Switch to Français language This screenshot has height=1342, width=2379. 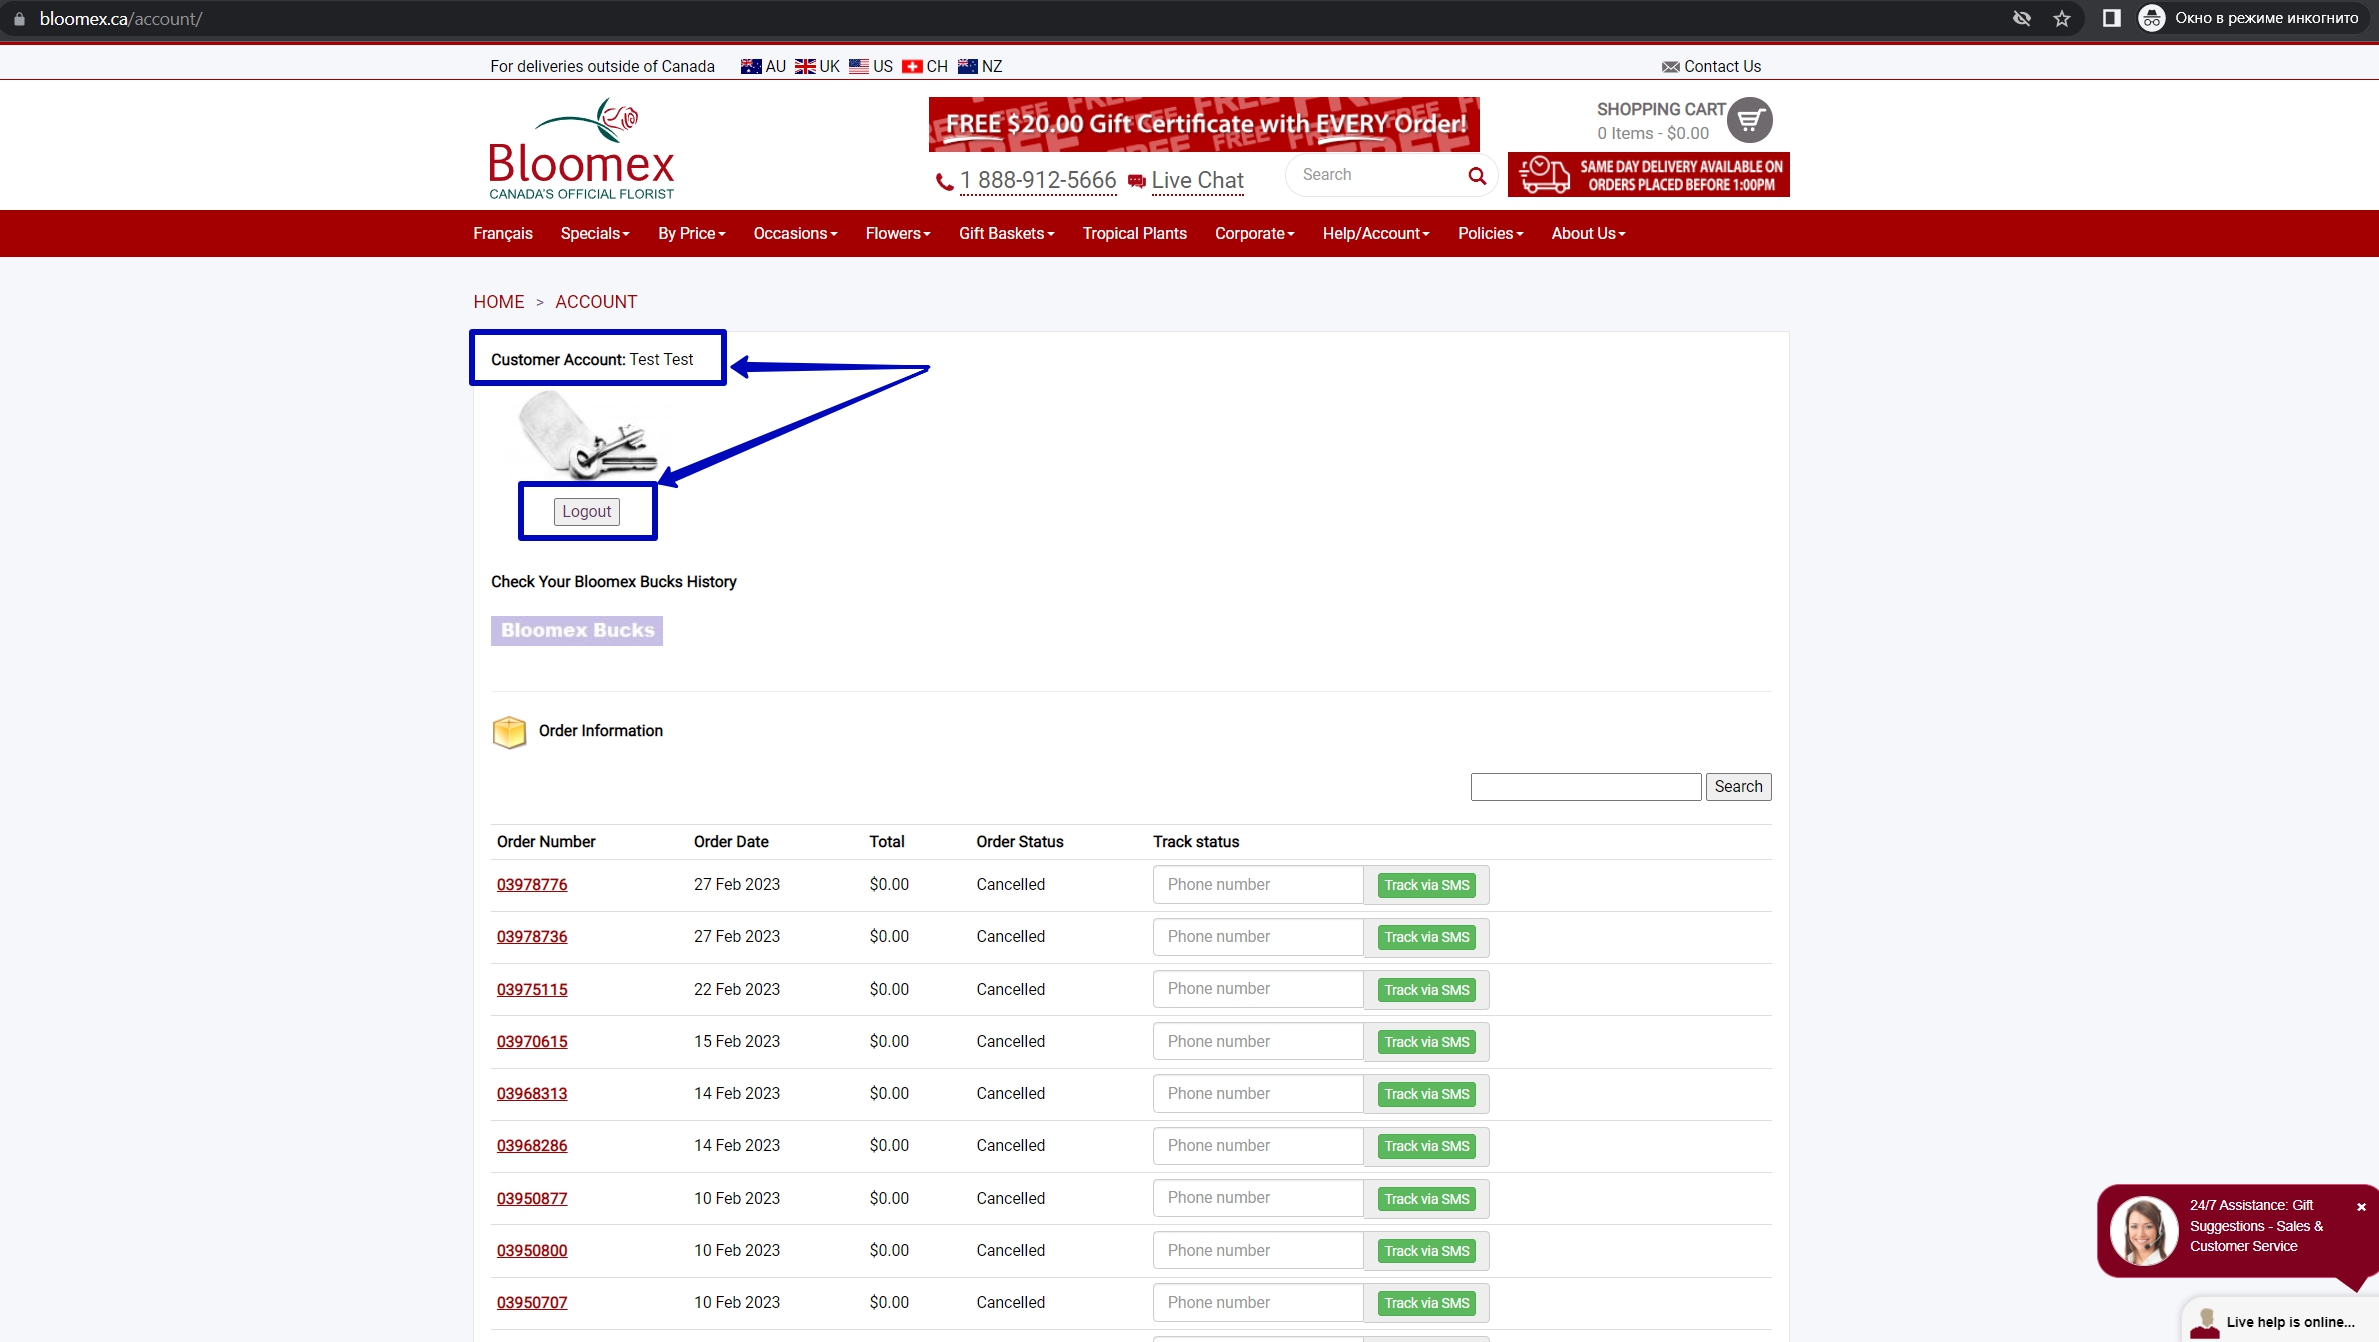tap(503, 233)
